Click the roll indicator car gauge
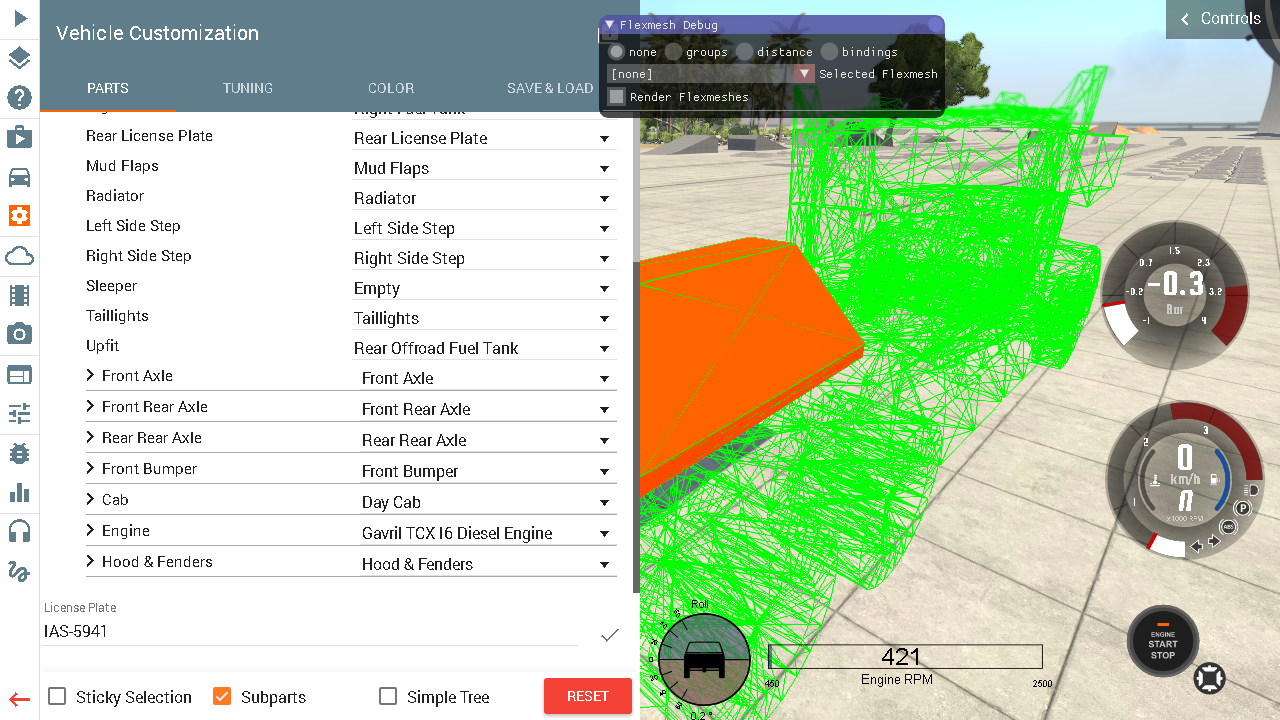 pos(704,659)
